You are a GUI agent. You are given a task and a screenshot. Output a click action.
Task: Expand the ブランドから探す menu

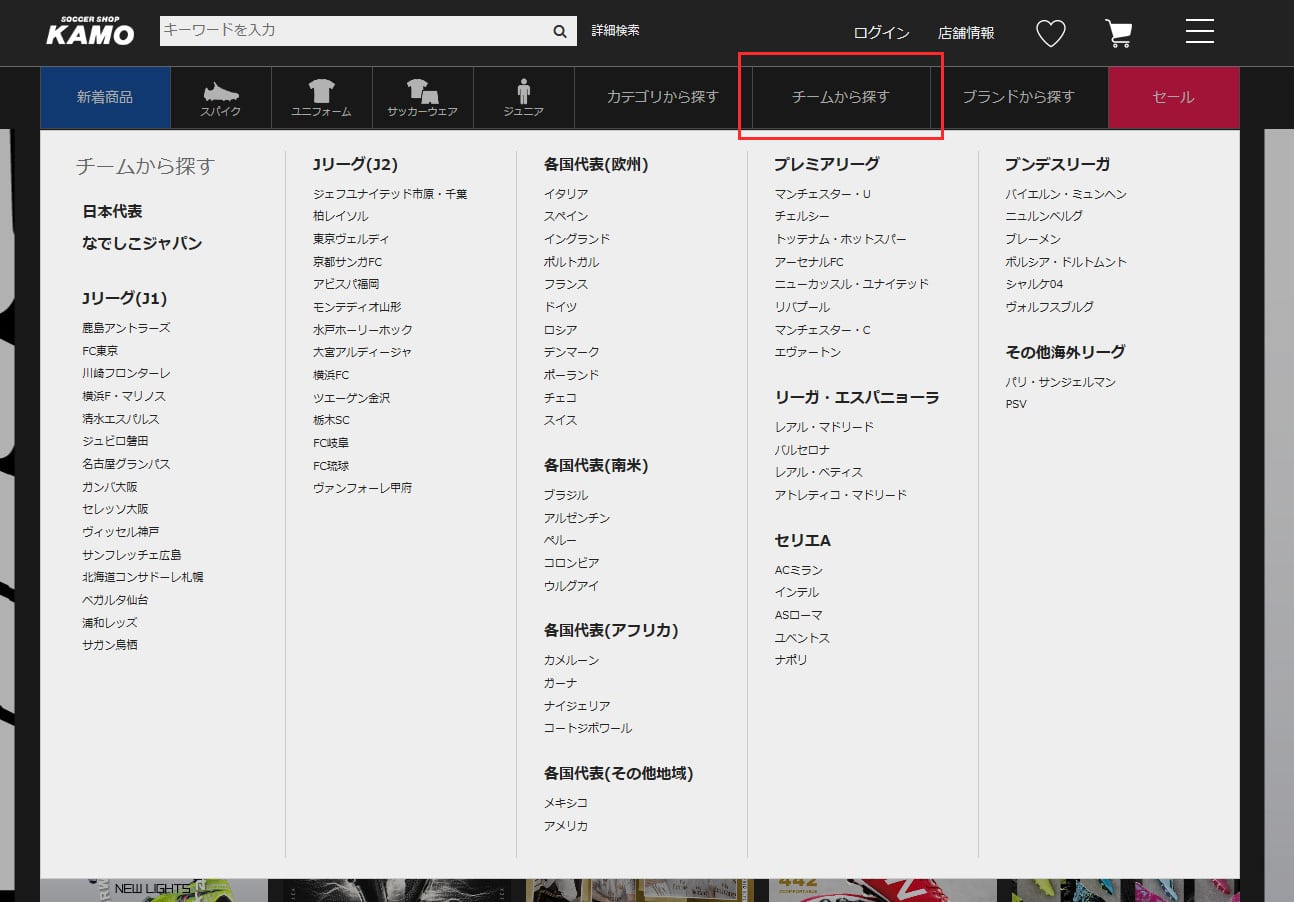tap(1018, 97)
